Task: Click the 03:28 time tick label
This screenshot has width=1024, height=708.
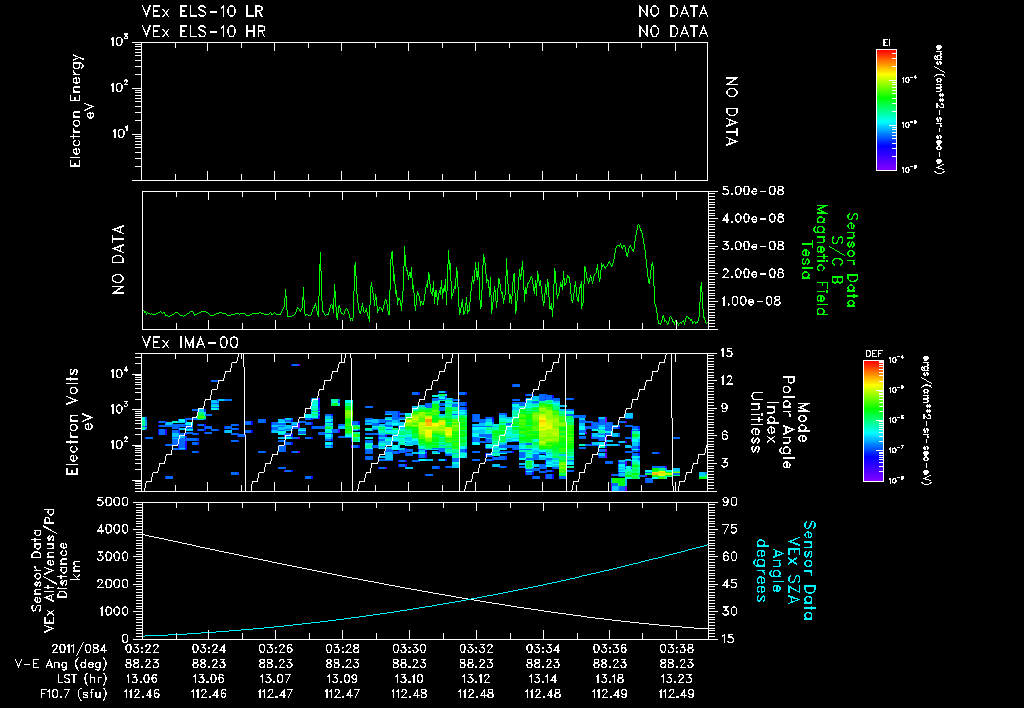Action: point(342,649)
